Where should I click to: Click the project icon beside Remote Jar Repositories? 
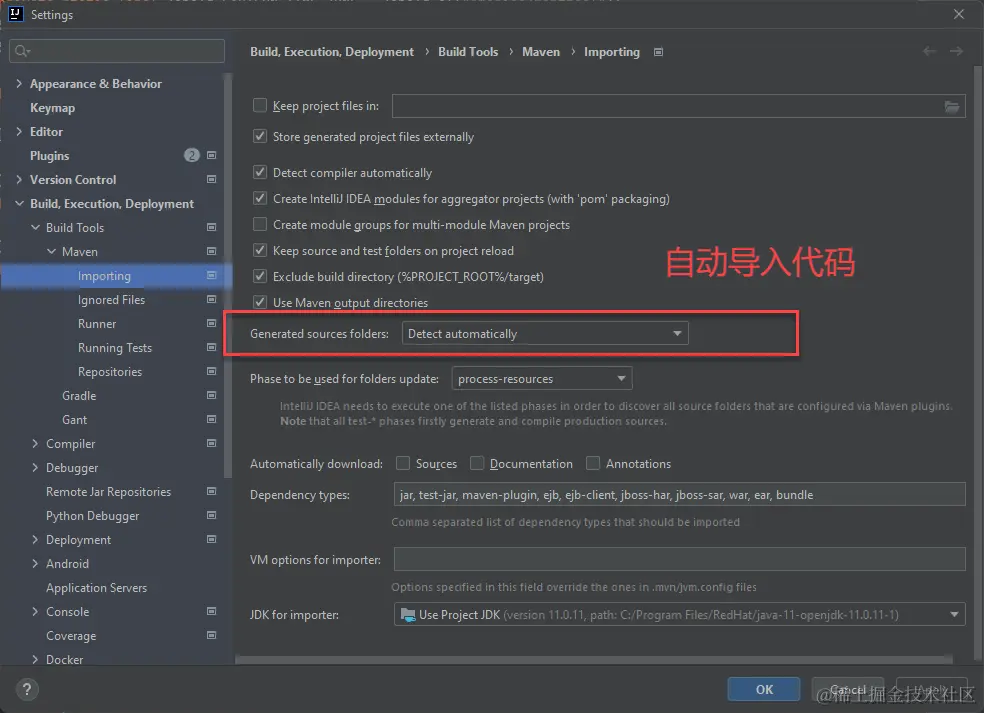[211, 491]
